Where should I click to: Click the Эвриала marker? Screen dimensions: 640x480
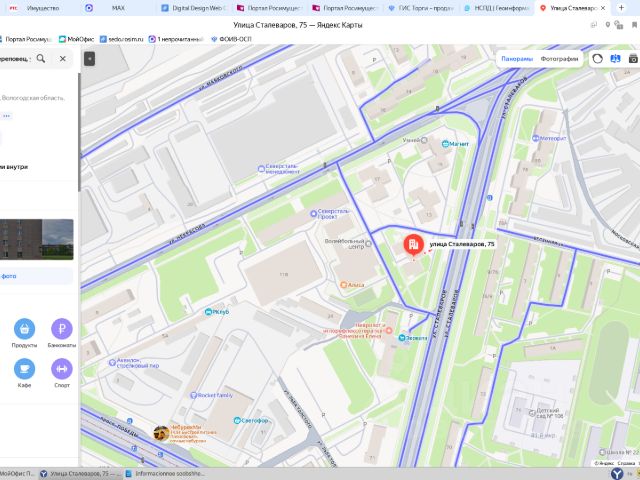tap(402, 338)
